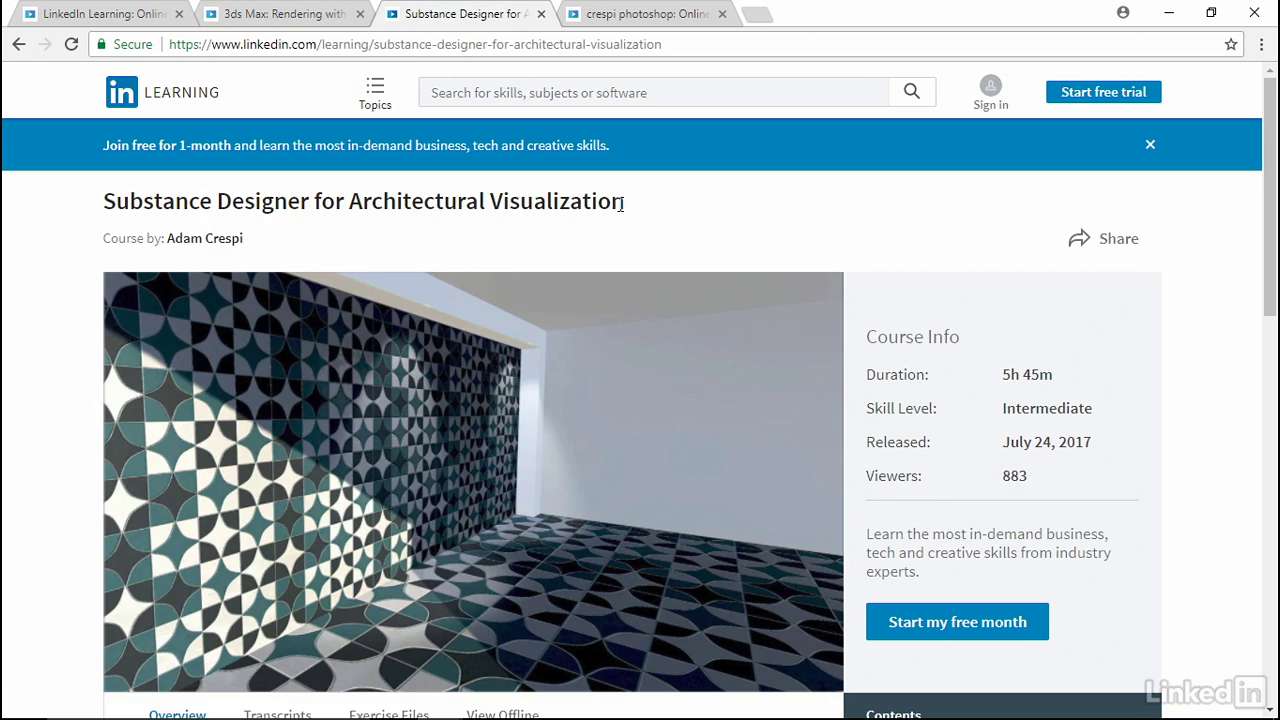Click Start my free month button
This screenshot has height=720, width=1280.
click(957, 622)
